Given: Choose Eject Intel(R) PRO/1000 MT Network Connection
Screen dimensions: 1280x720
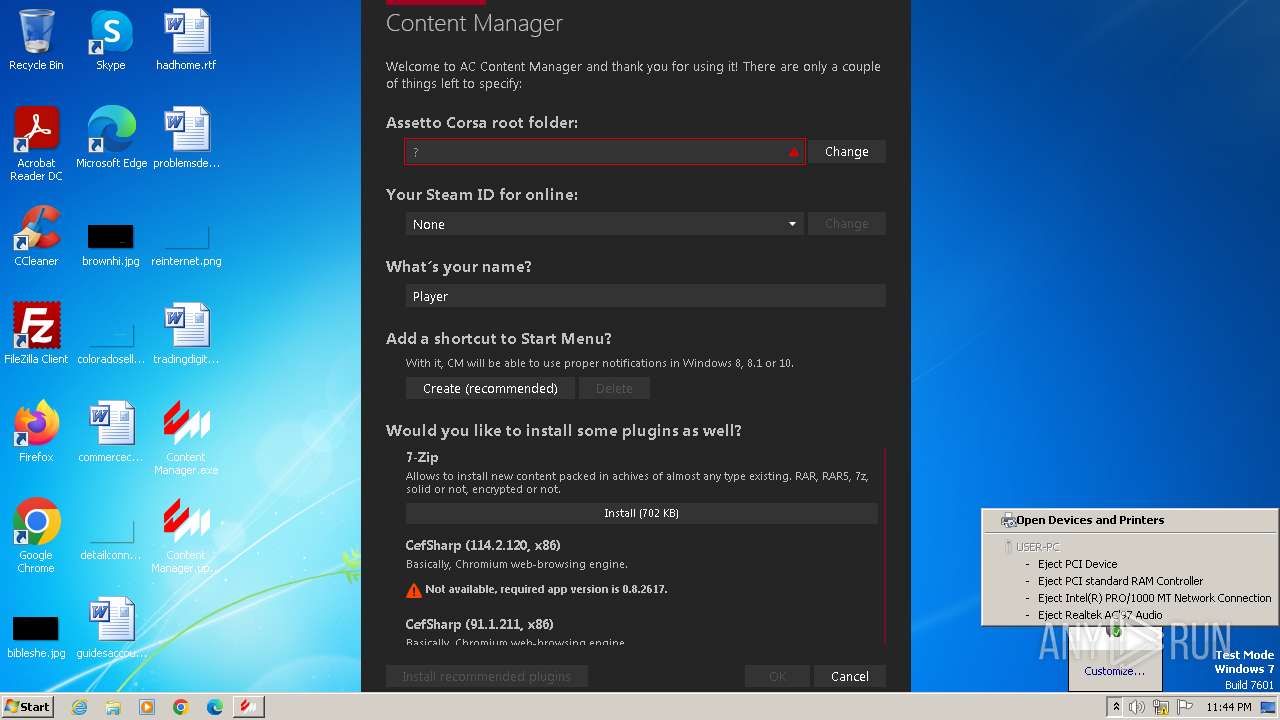Looking at the screenshot, I should point(1154,598).
